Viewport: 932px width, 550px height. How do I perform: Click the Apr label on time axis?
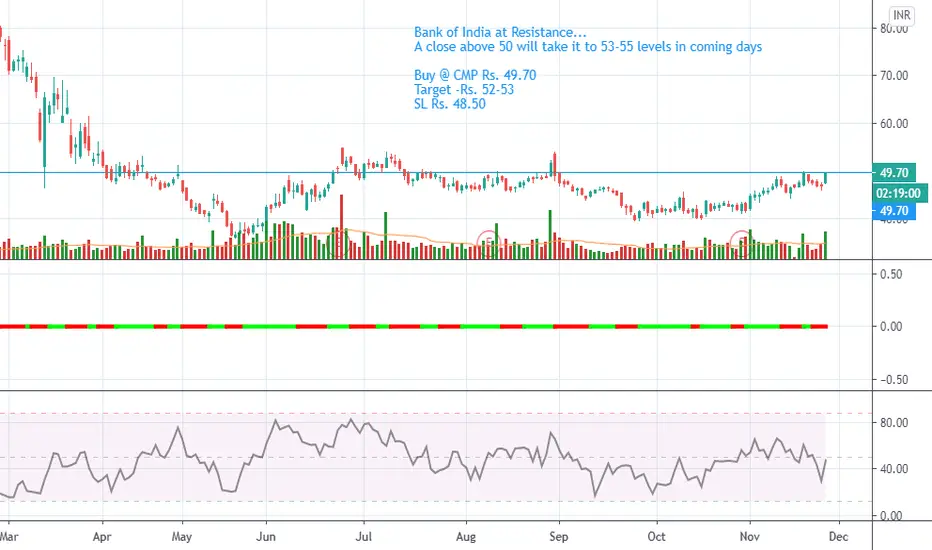(x=102, y=537)
